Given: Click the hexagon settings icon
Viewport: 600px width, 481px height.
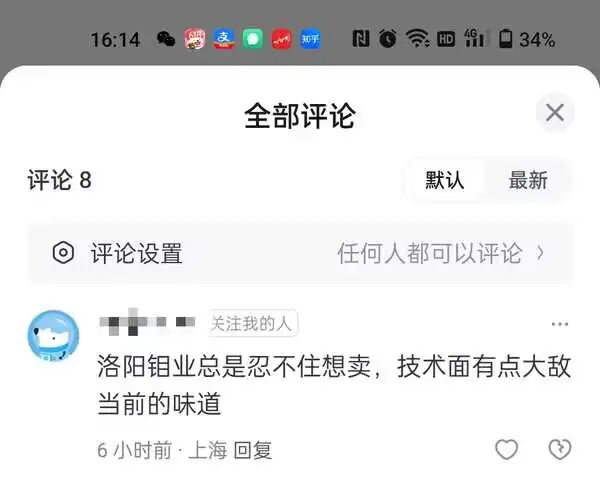Looking at the screenshot, I should click(63, 253).
